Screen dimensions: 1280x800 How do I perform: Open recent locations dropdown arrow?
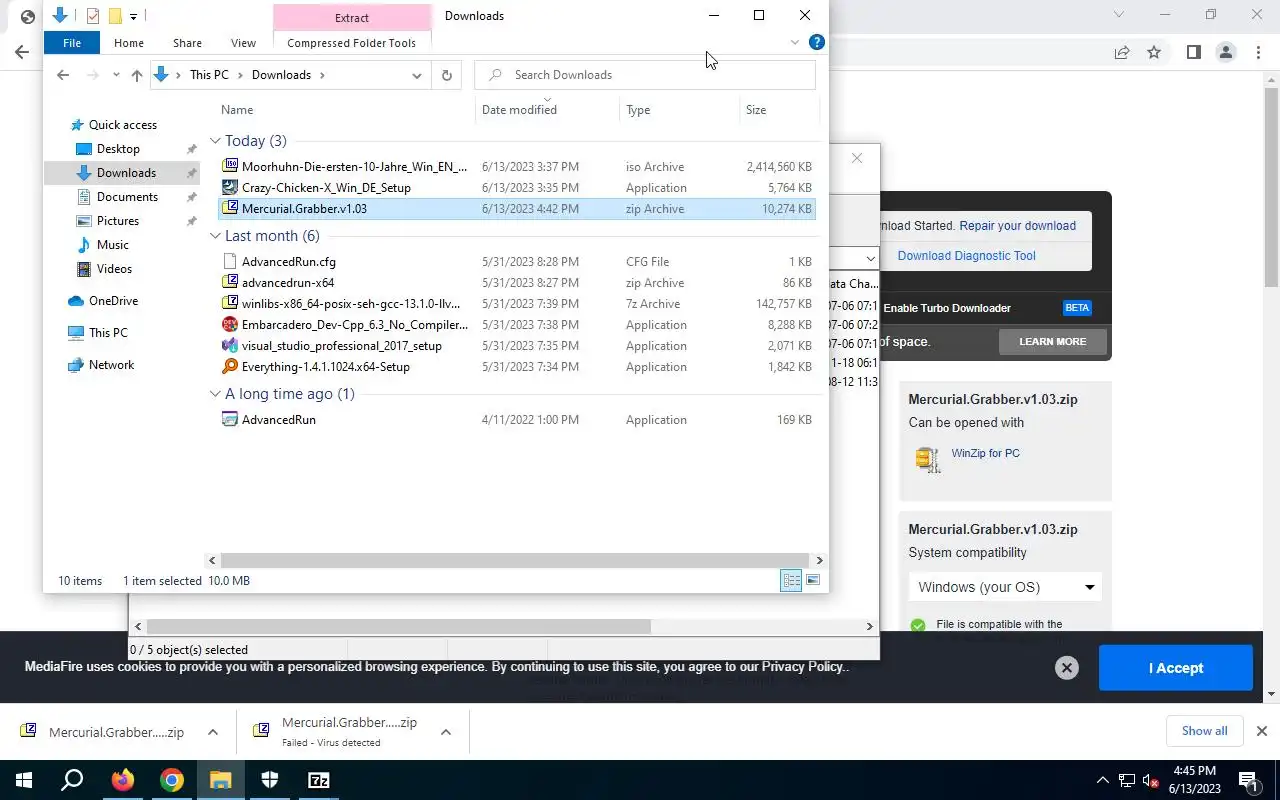116,75
